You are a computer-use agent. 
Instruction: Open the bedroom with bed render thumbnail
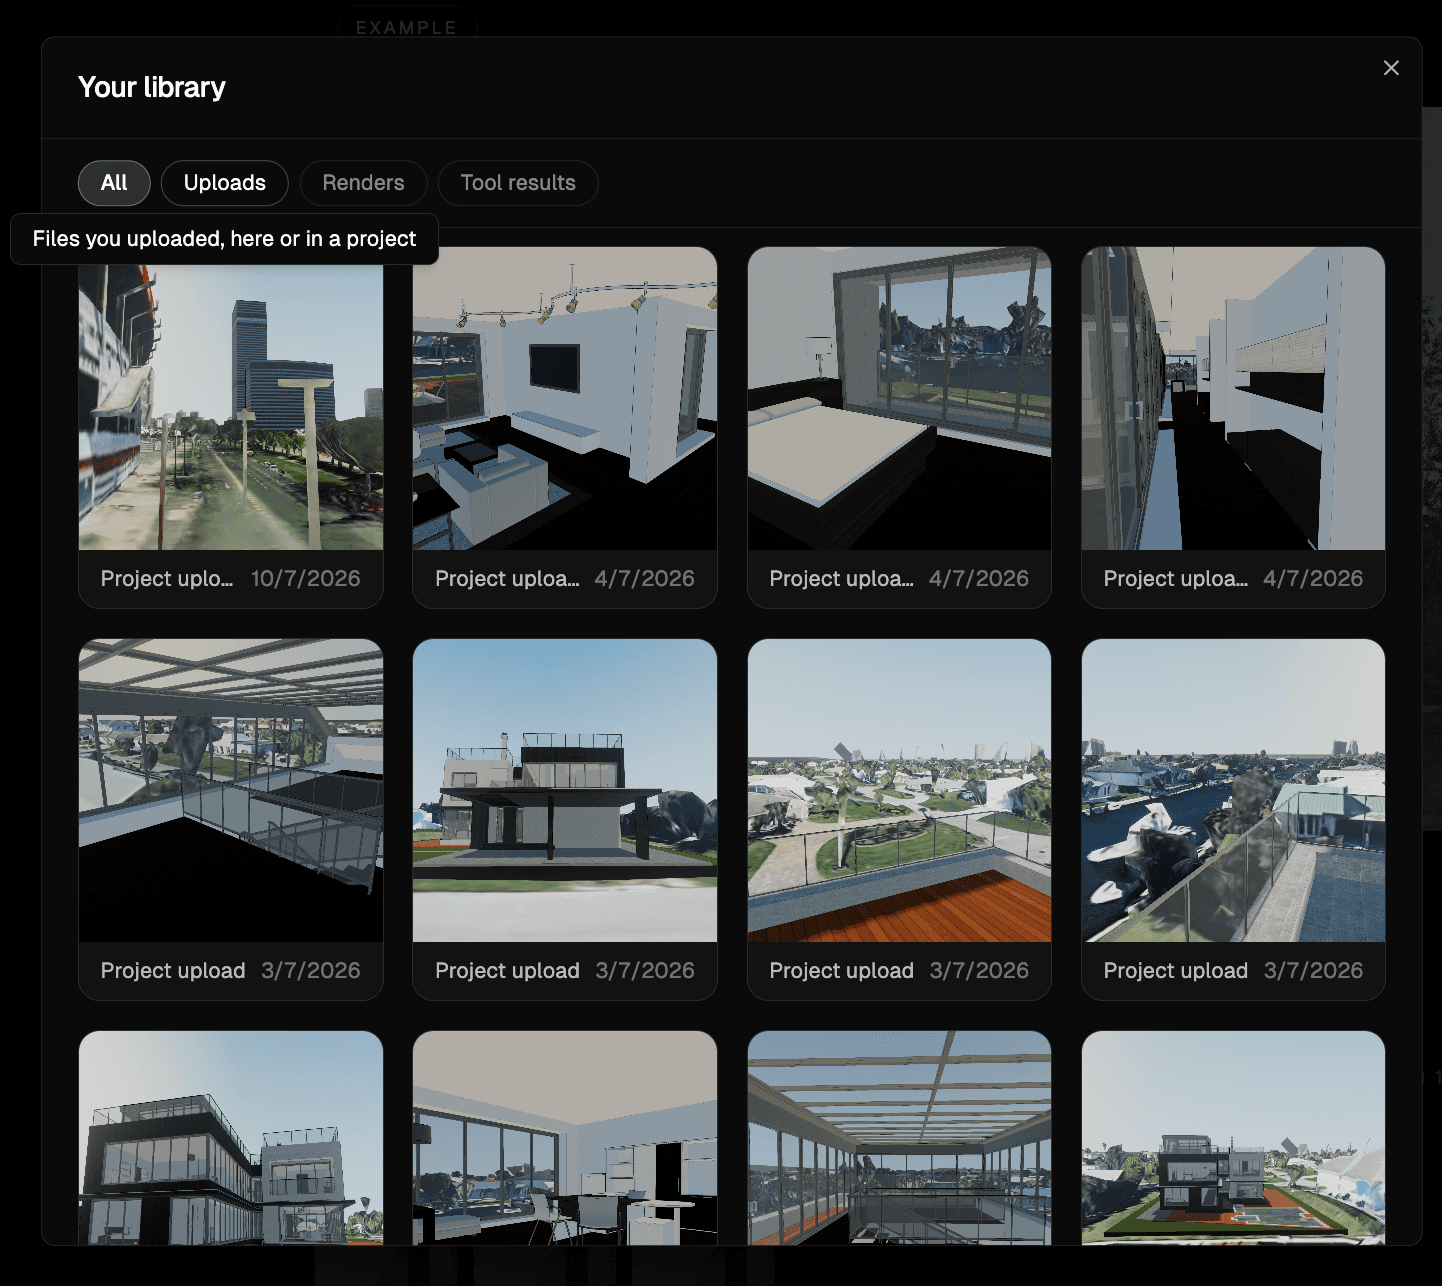tap(899, 398)
